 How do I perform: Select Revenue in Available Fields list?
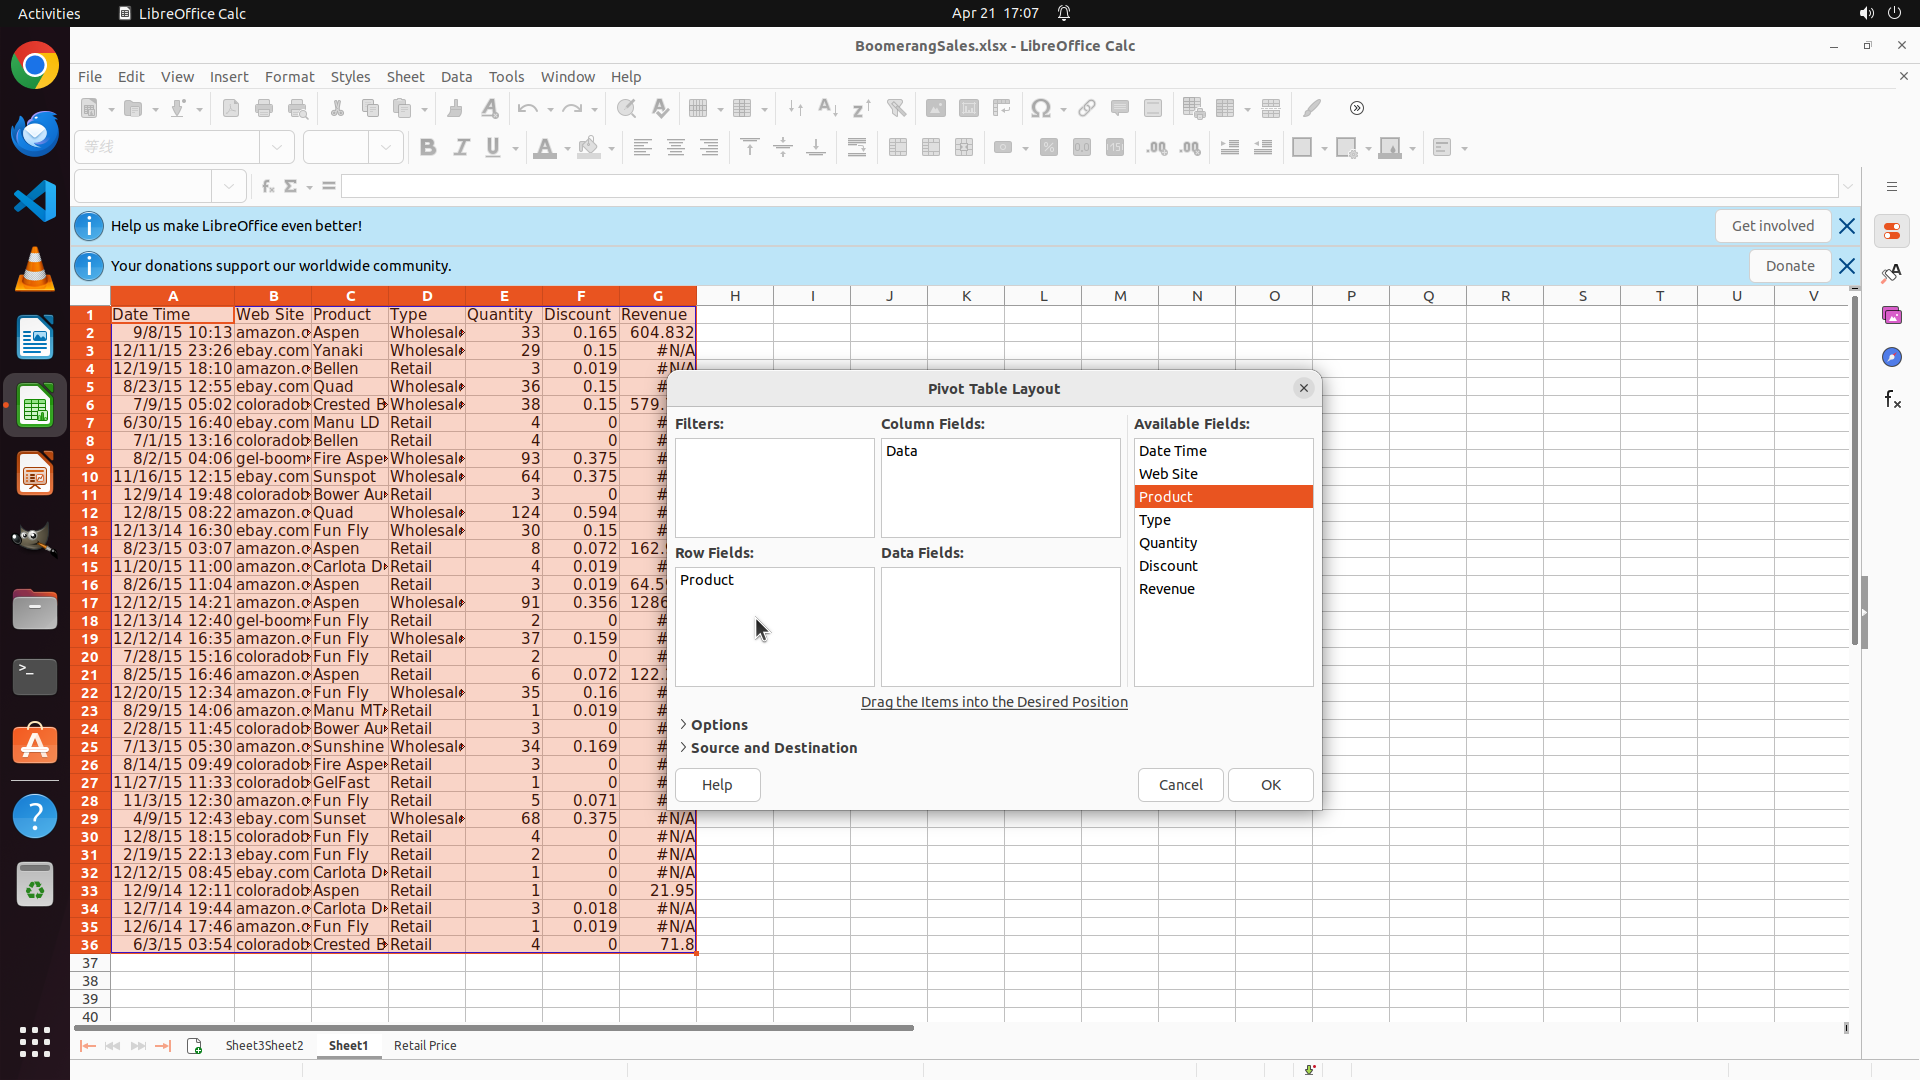1166,589
